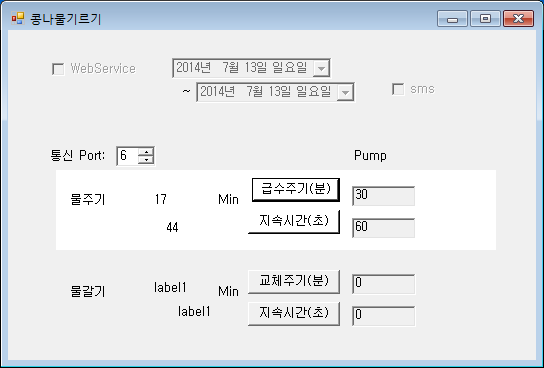Enable the WebService checkbox

click(58, 69)
